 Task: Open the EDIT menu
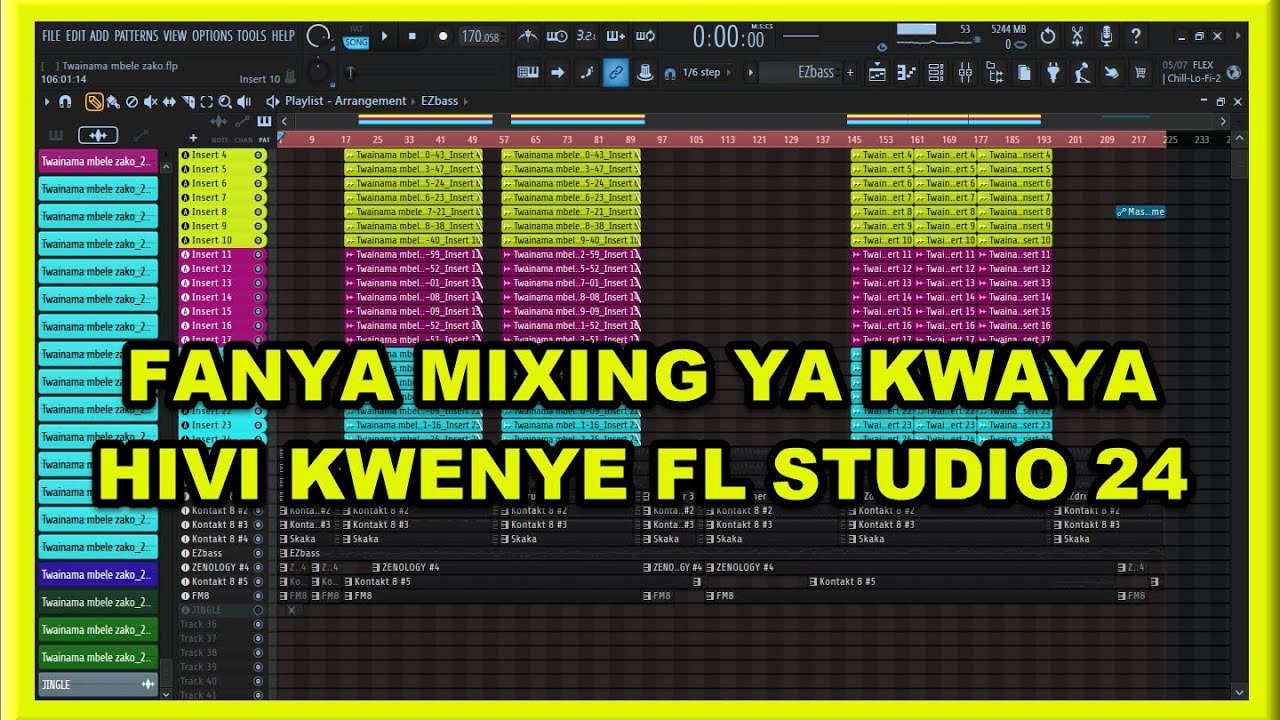(76, 36)
